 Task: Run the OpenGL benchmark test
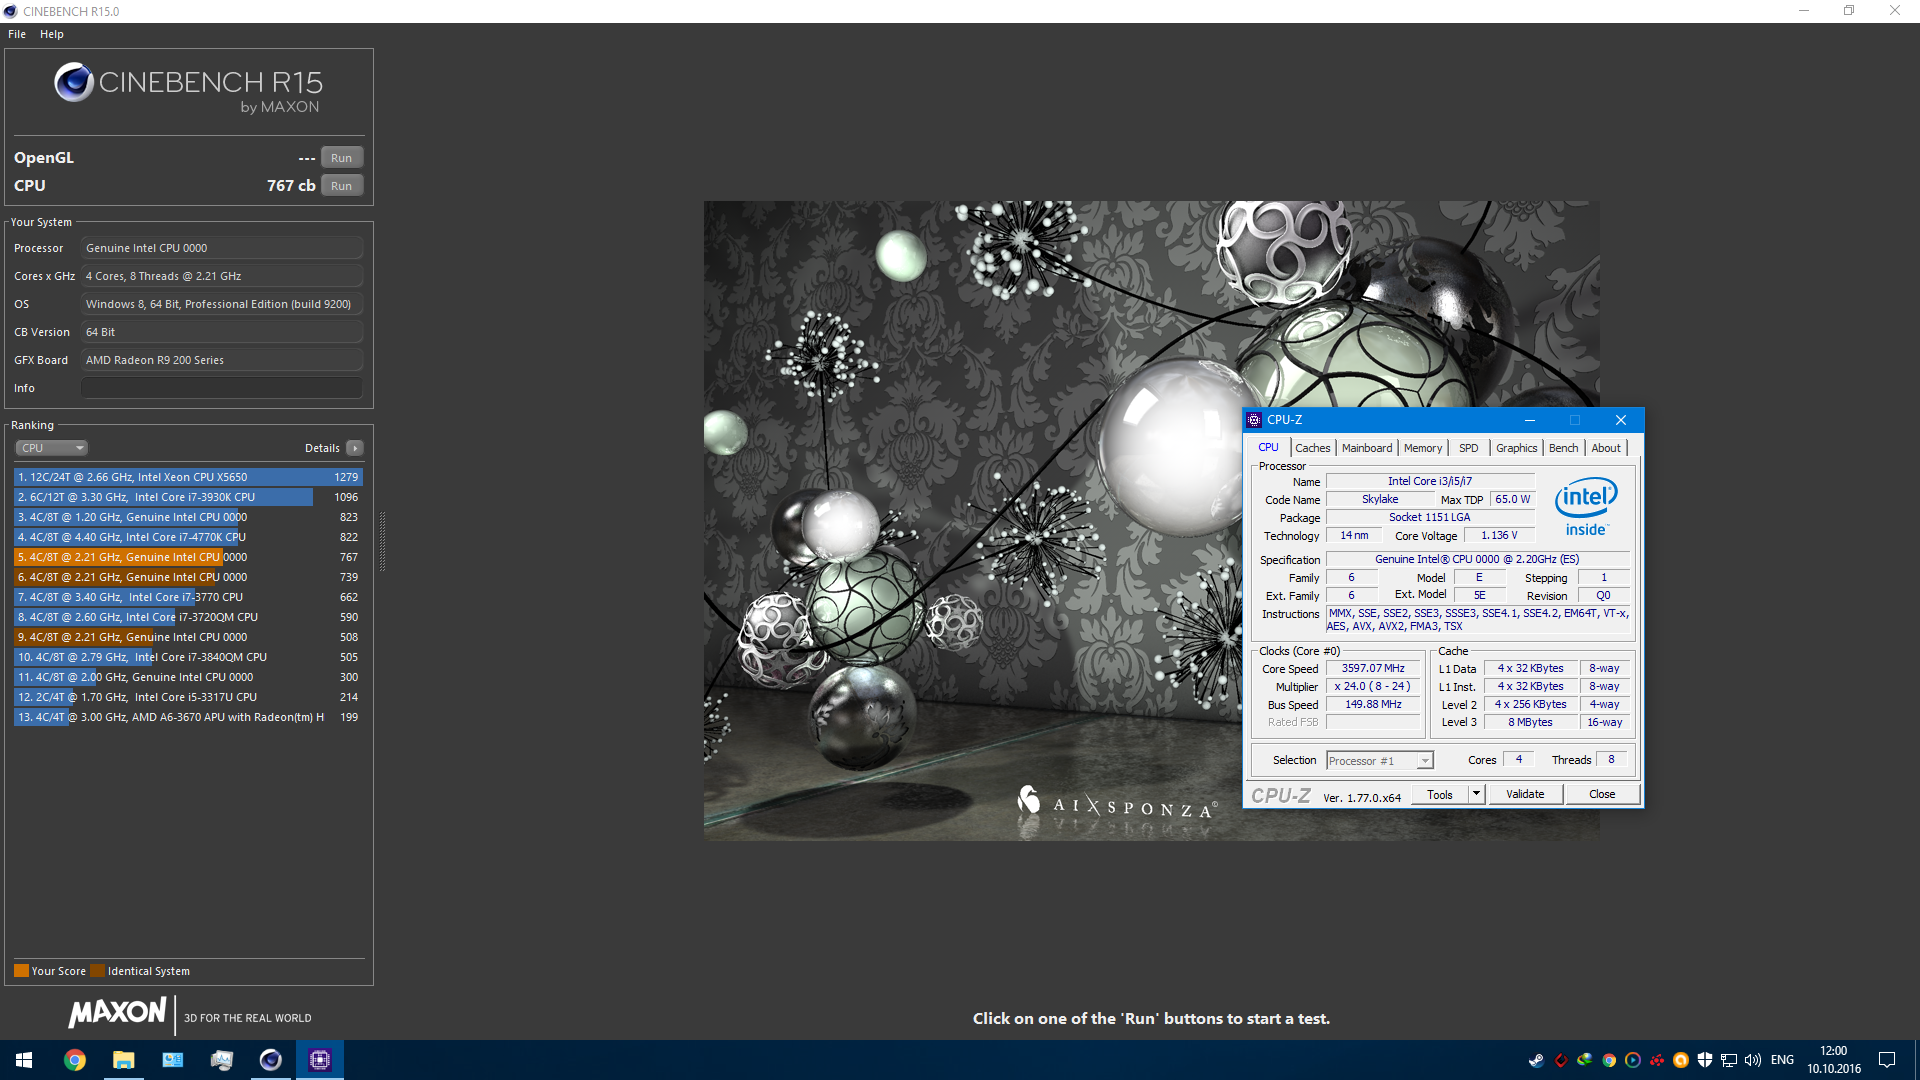click(x=341, y=158)
